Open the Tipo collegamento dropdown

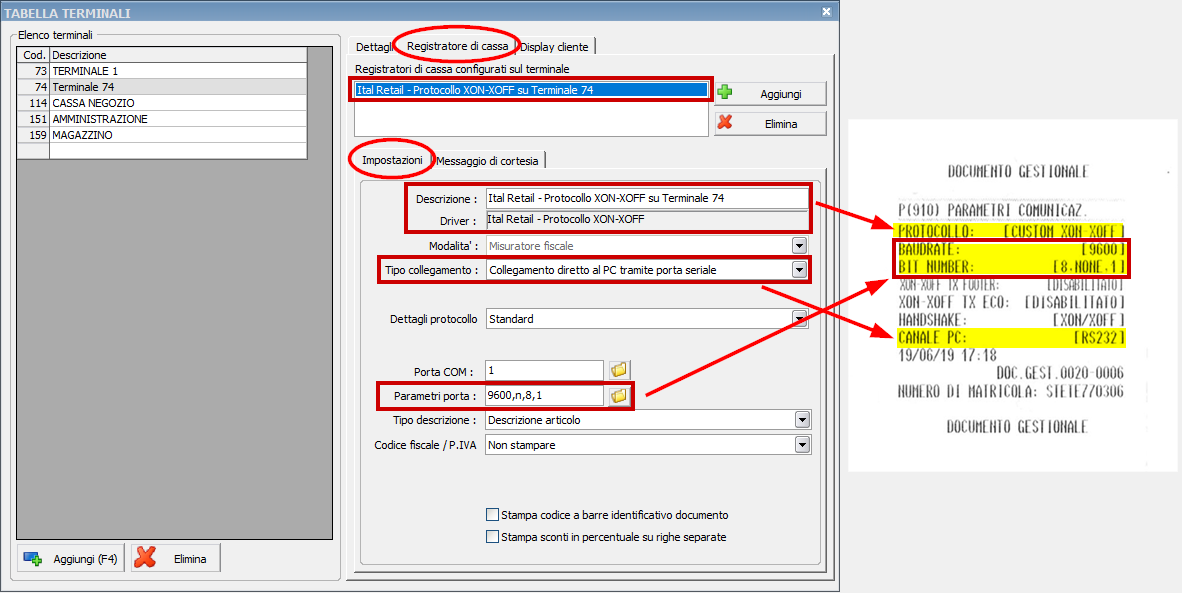click(798, 270)
